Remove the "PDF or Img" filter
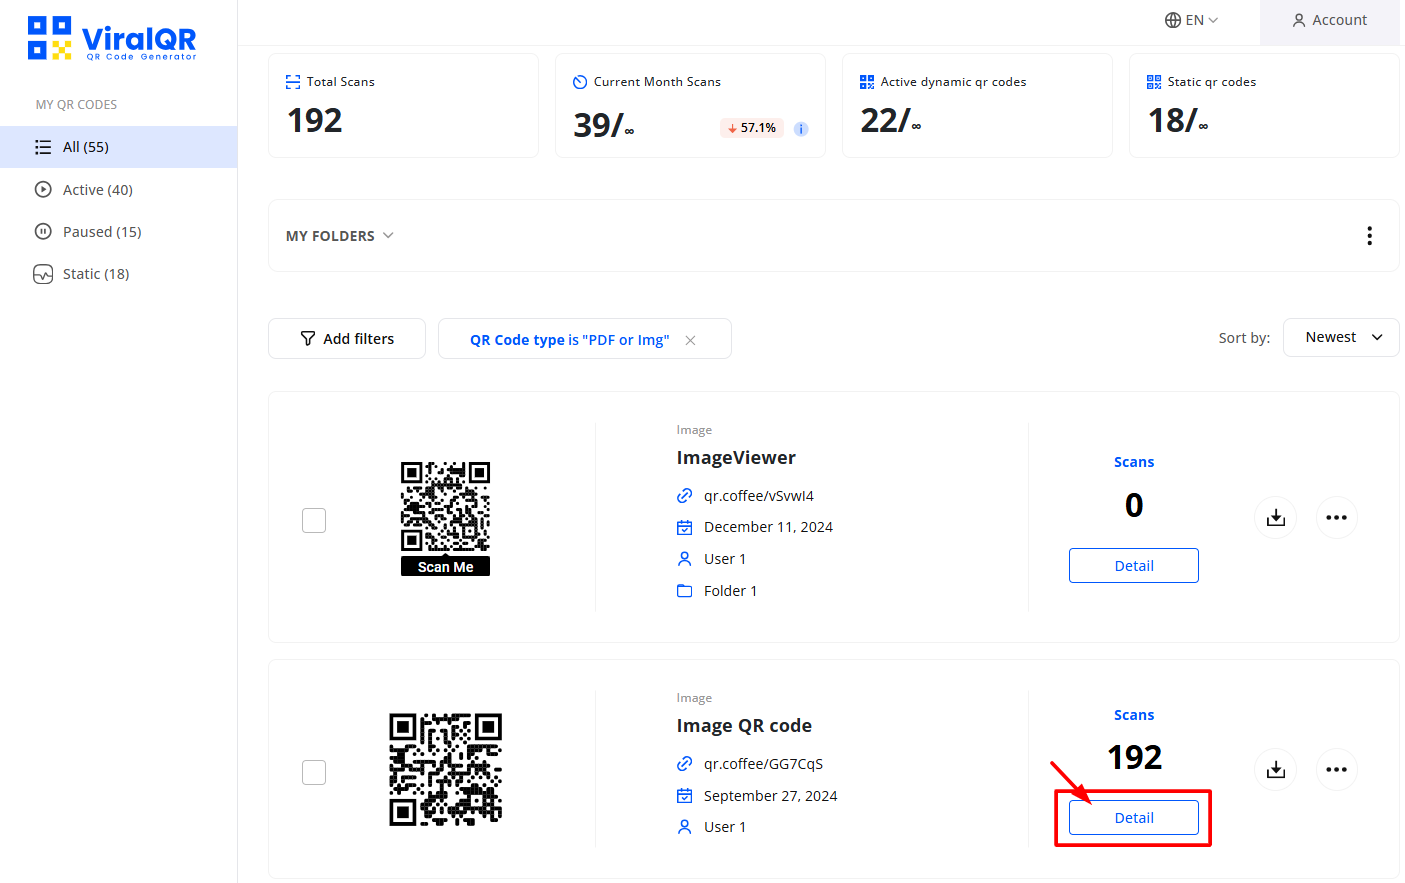The image size is (1405, 883). [690, 340]
